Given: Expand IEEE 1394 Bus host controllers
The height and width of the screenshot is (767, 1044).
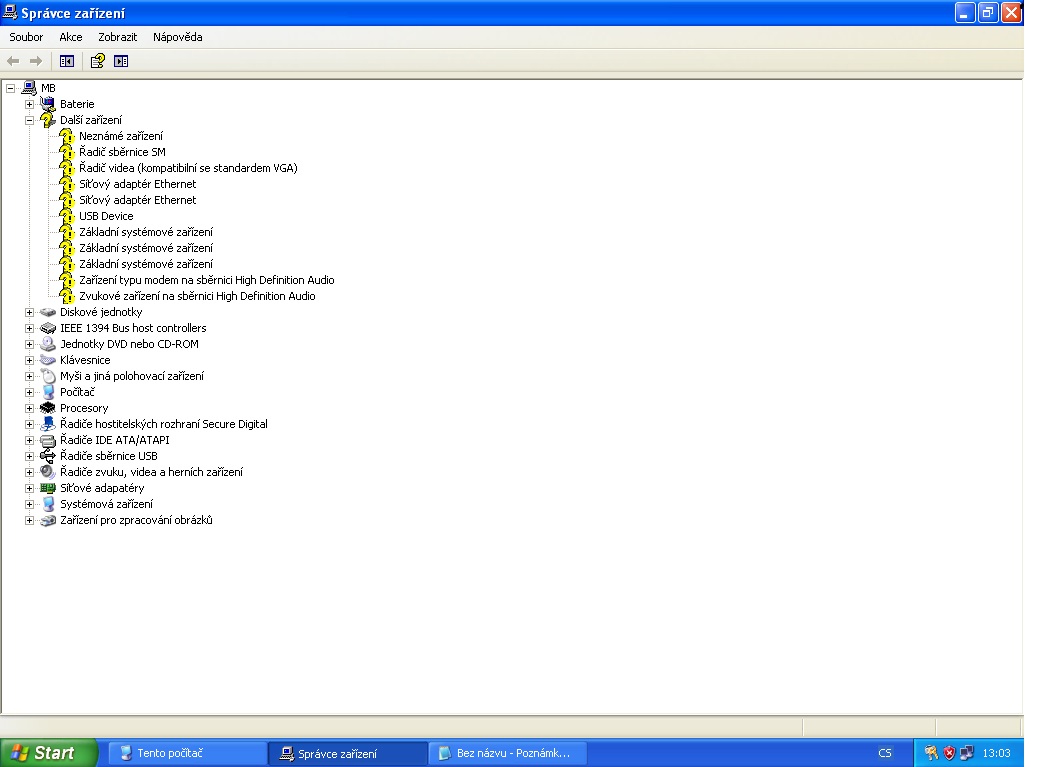Looking at the screenshot, I should coord(29,328).
